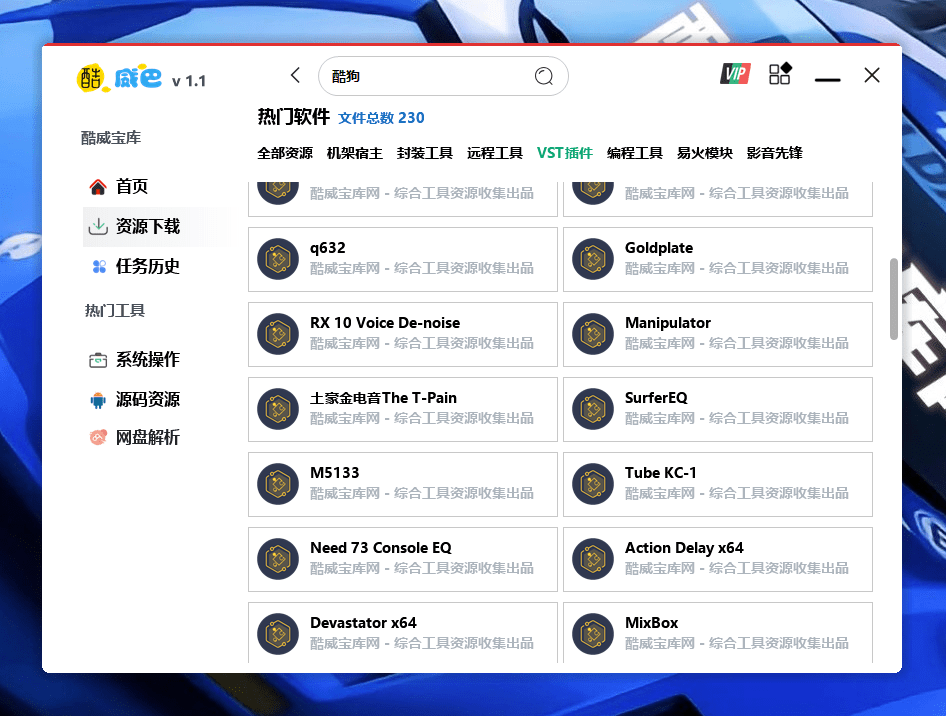This screenshot has width=946, height=716.
Task: Switch to the 远程工具 tab
Action: coord(495,153)
